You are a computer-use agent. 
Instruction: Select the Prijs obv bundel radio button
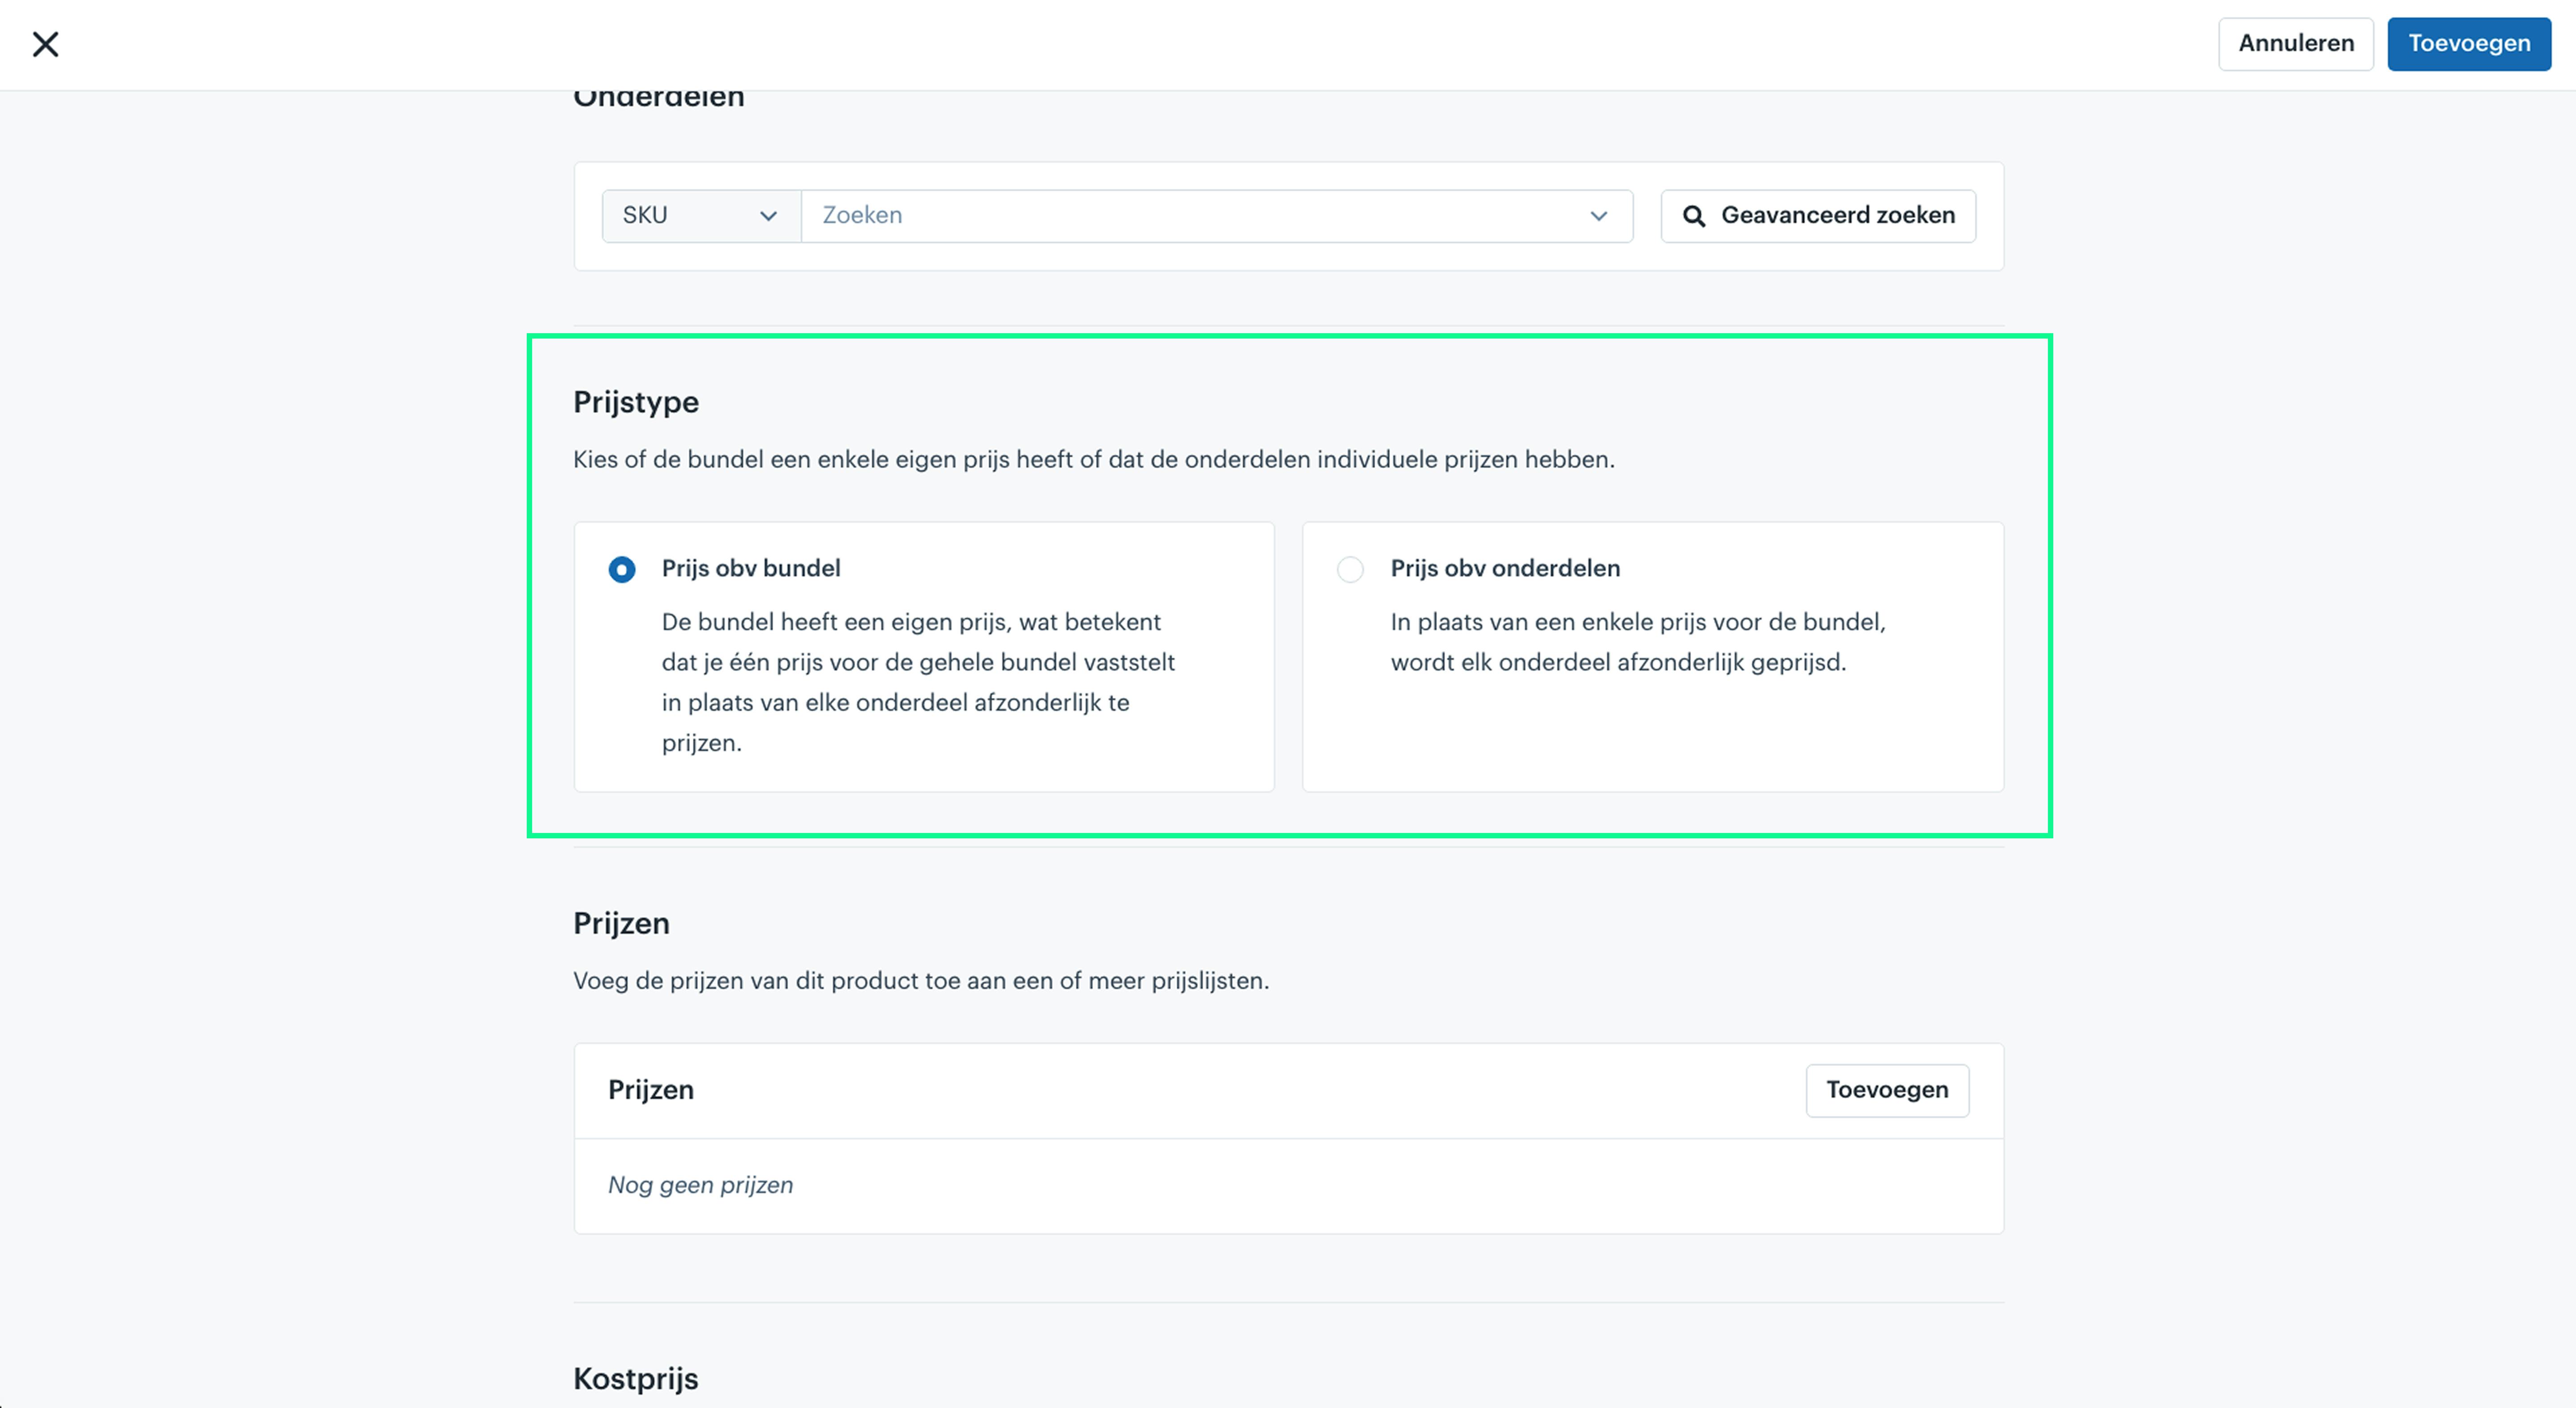click(x=622, y=570)
